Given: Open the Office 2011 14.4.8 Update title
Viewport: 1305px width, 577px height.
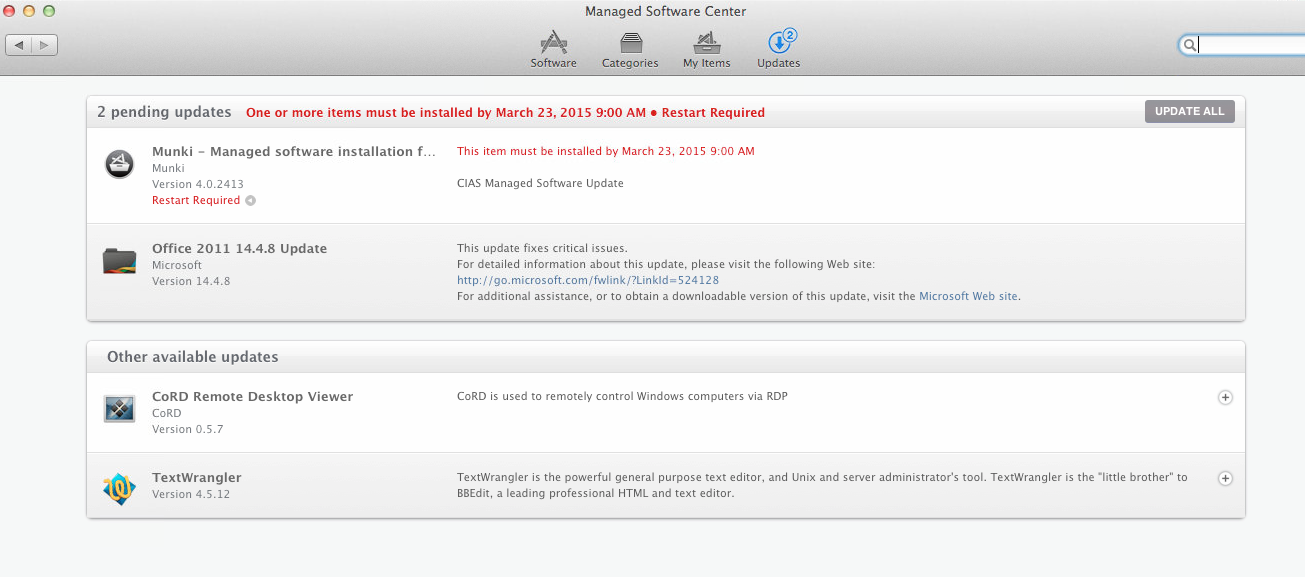Looking at the screenshot, I should coord(239,249).
